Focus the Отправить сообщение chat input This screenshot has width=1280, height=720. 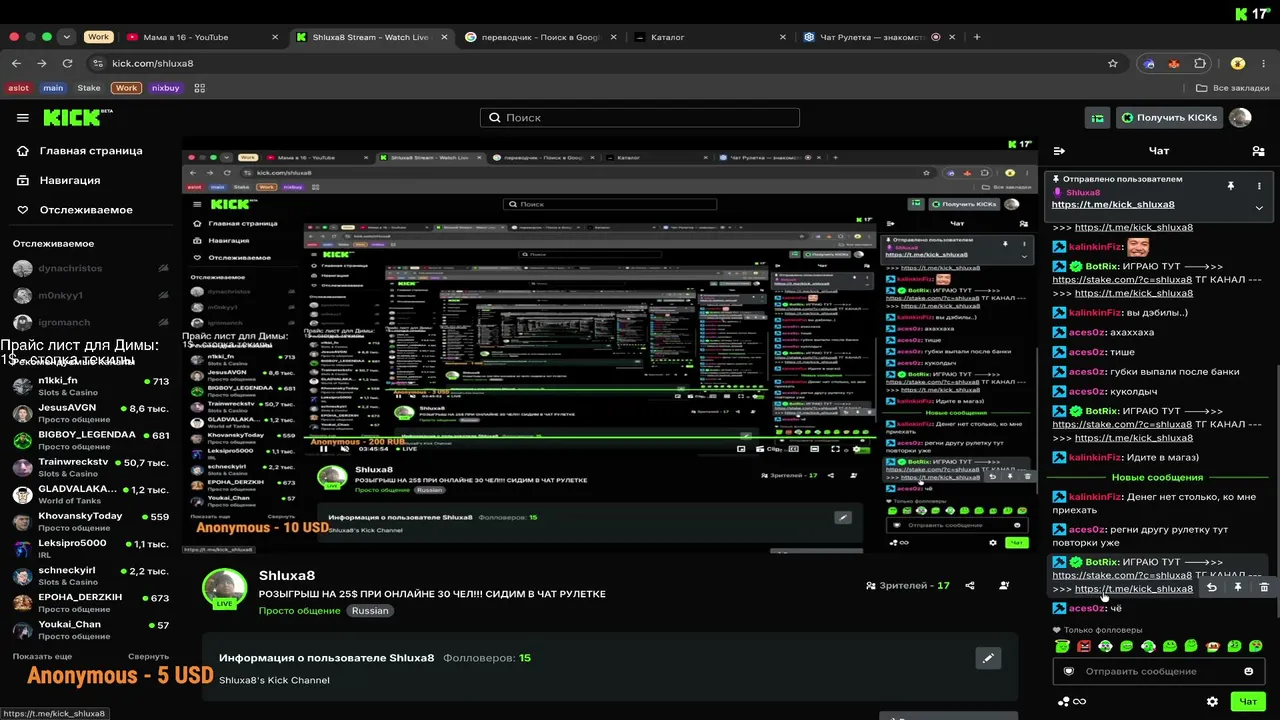click(1158, 671)
